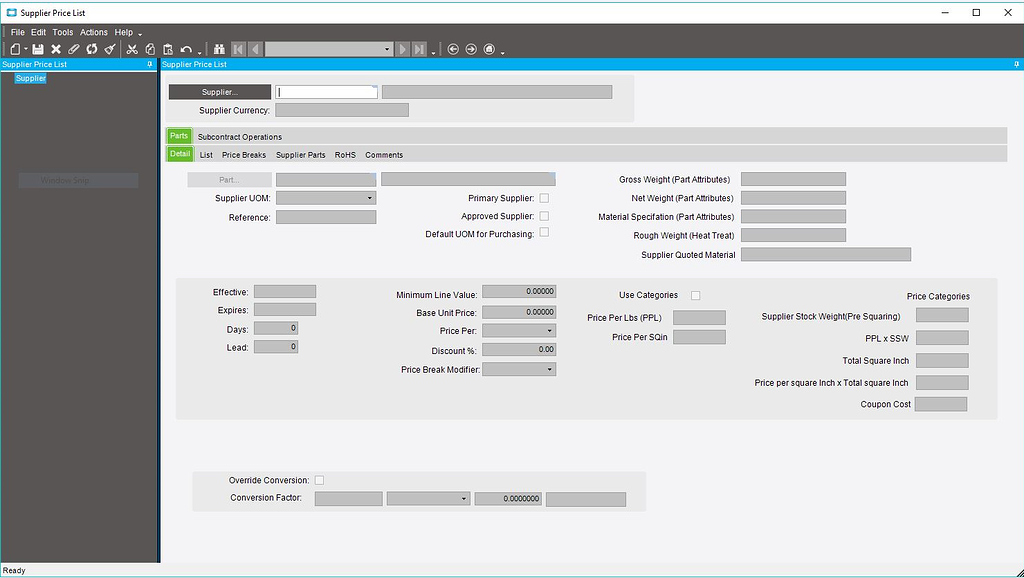Click the Expires date field
Image resolution: width=1024 pixels, height=578 pixels.
tap(285, 310)
